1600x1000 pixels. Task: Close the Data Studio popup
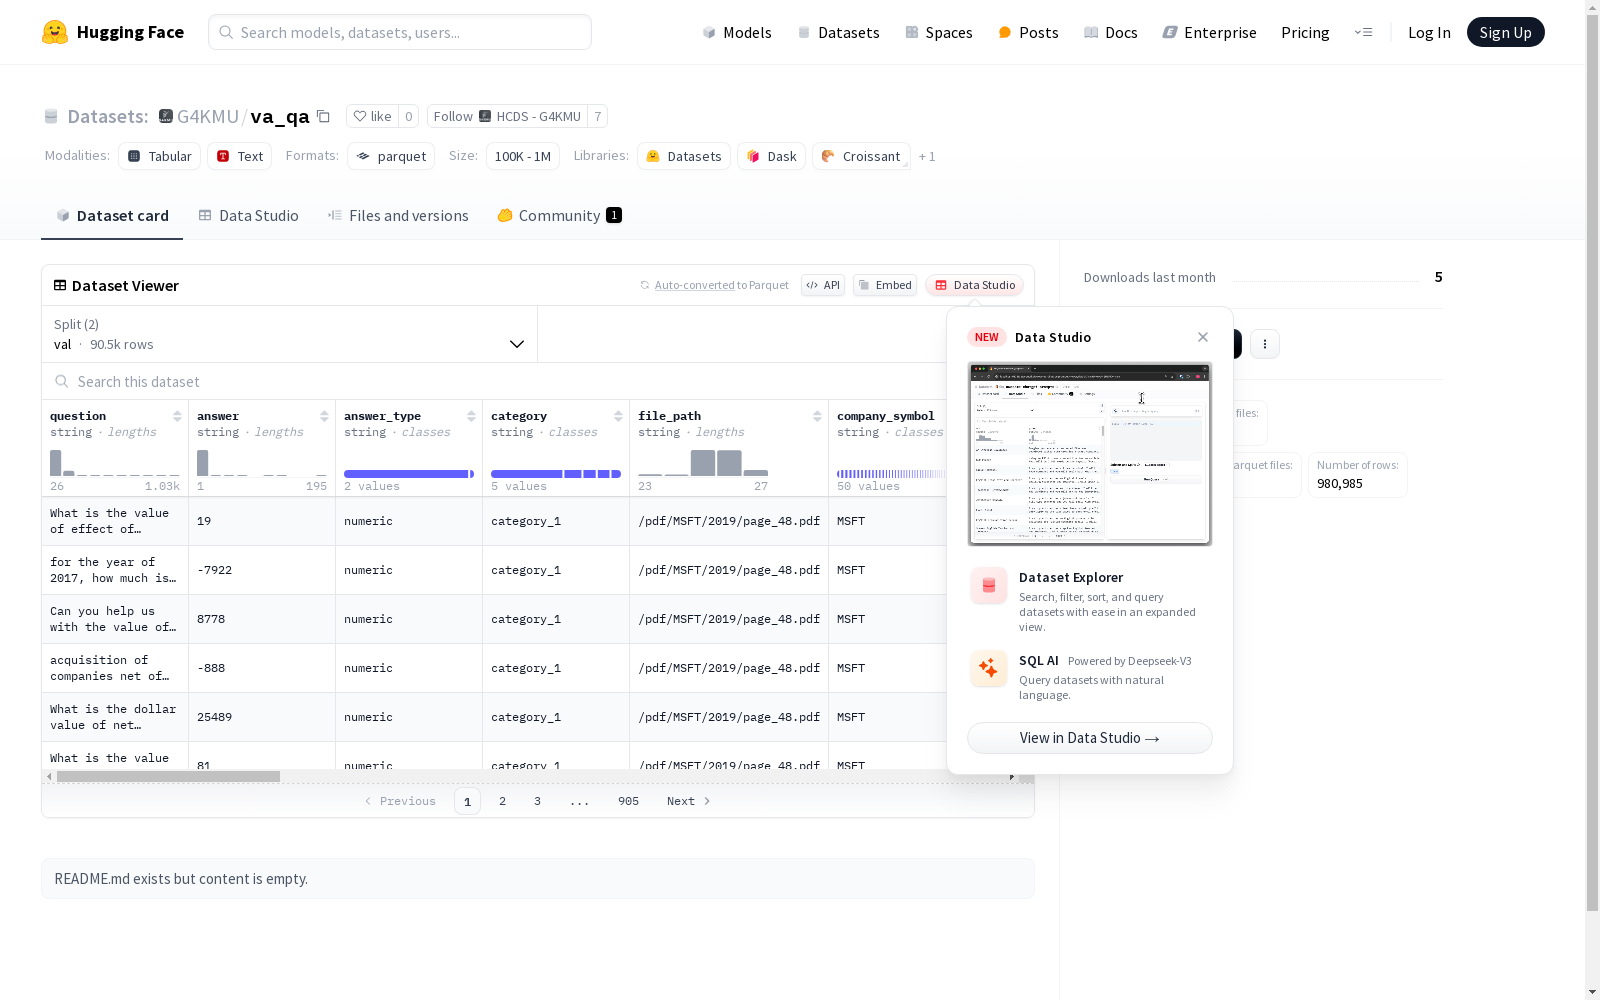[x=1203, y=337]
